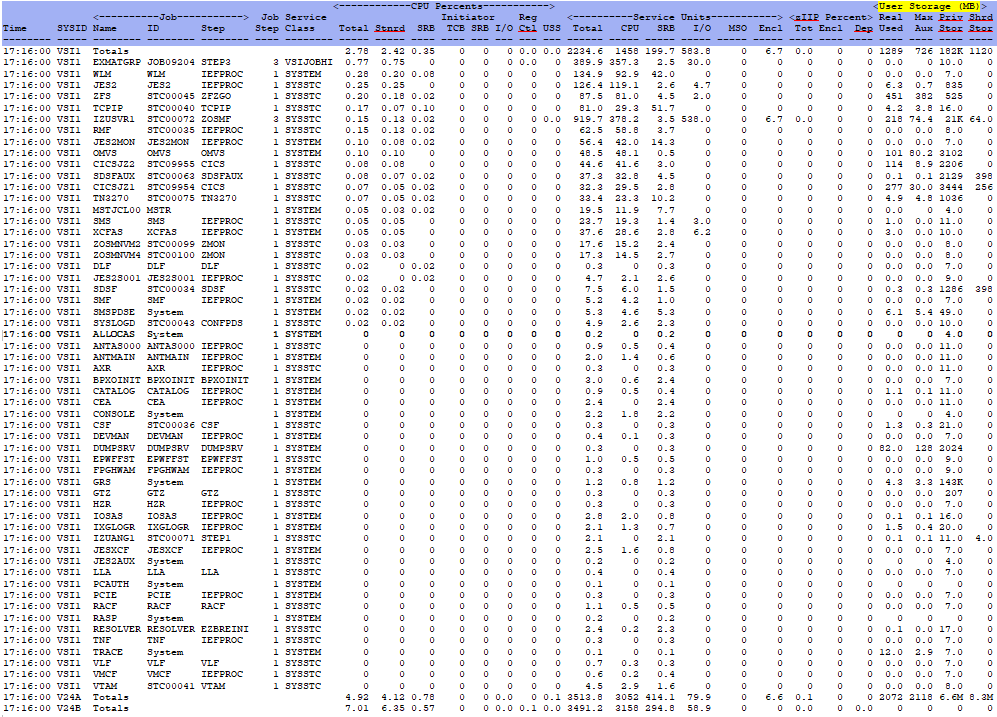Click the Service Class column header
Screen dimensions: 997x717
click(x=305, y=24)
